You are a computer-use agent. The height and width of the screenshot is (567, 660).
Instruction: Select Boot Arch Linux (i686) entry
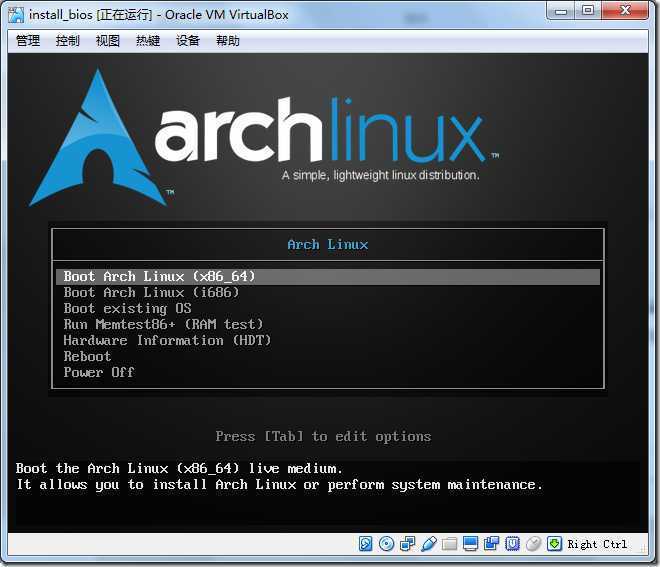click(328, 293)
